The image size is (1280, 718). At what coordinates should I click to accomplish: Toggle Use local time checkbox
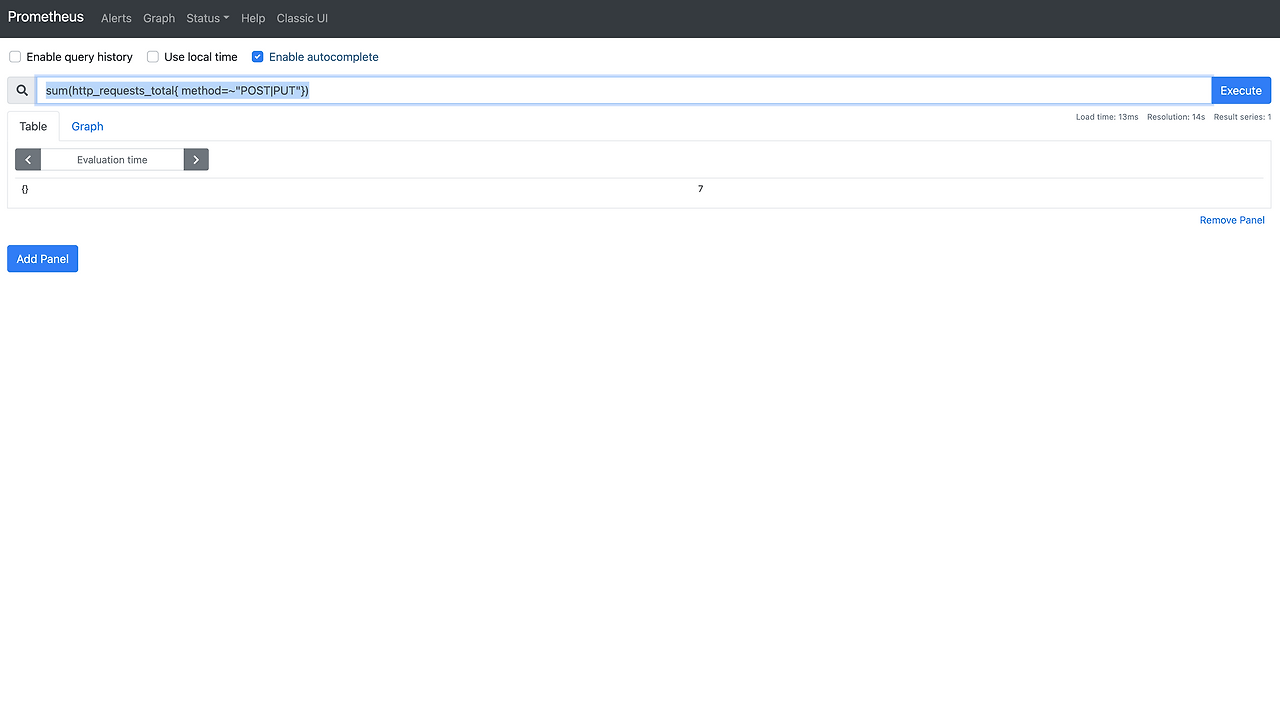coord(153,57)
